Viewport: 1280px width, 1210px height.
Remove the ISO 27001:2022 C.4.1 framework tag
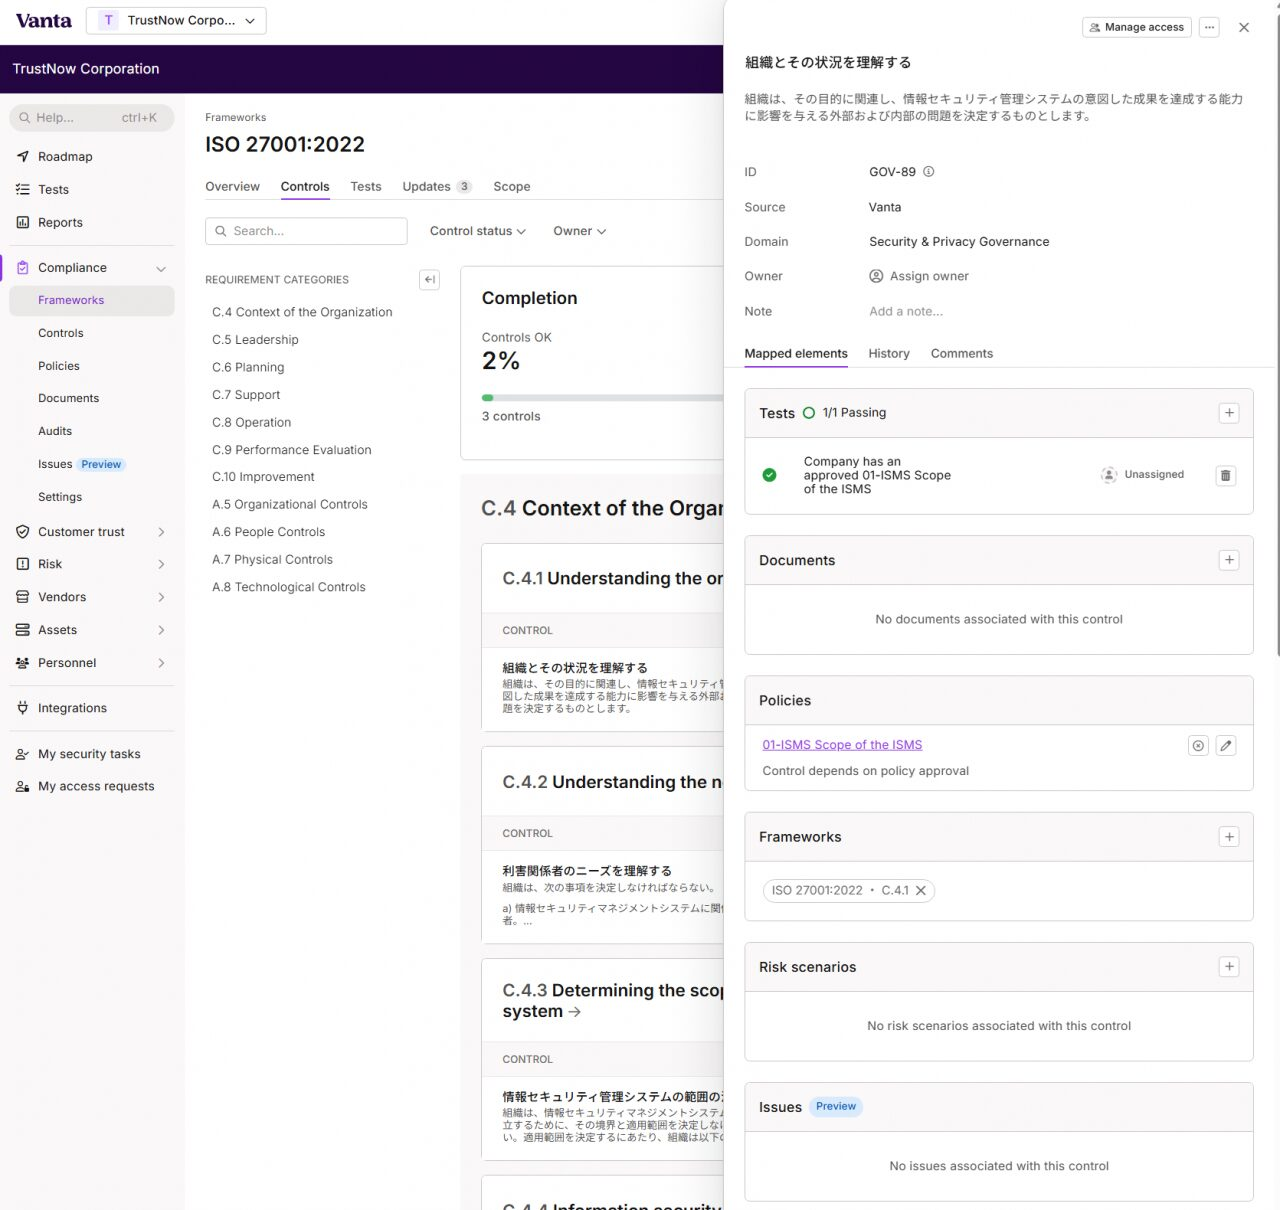click(922, 891)
